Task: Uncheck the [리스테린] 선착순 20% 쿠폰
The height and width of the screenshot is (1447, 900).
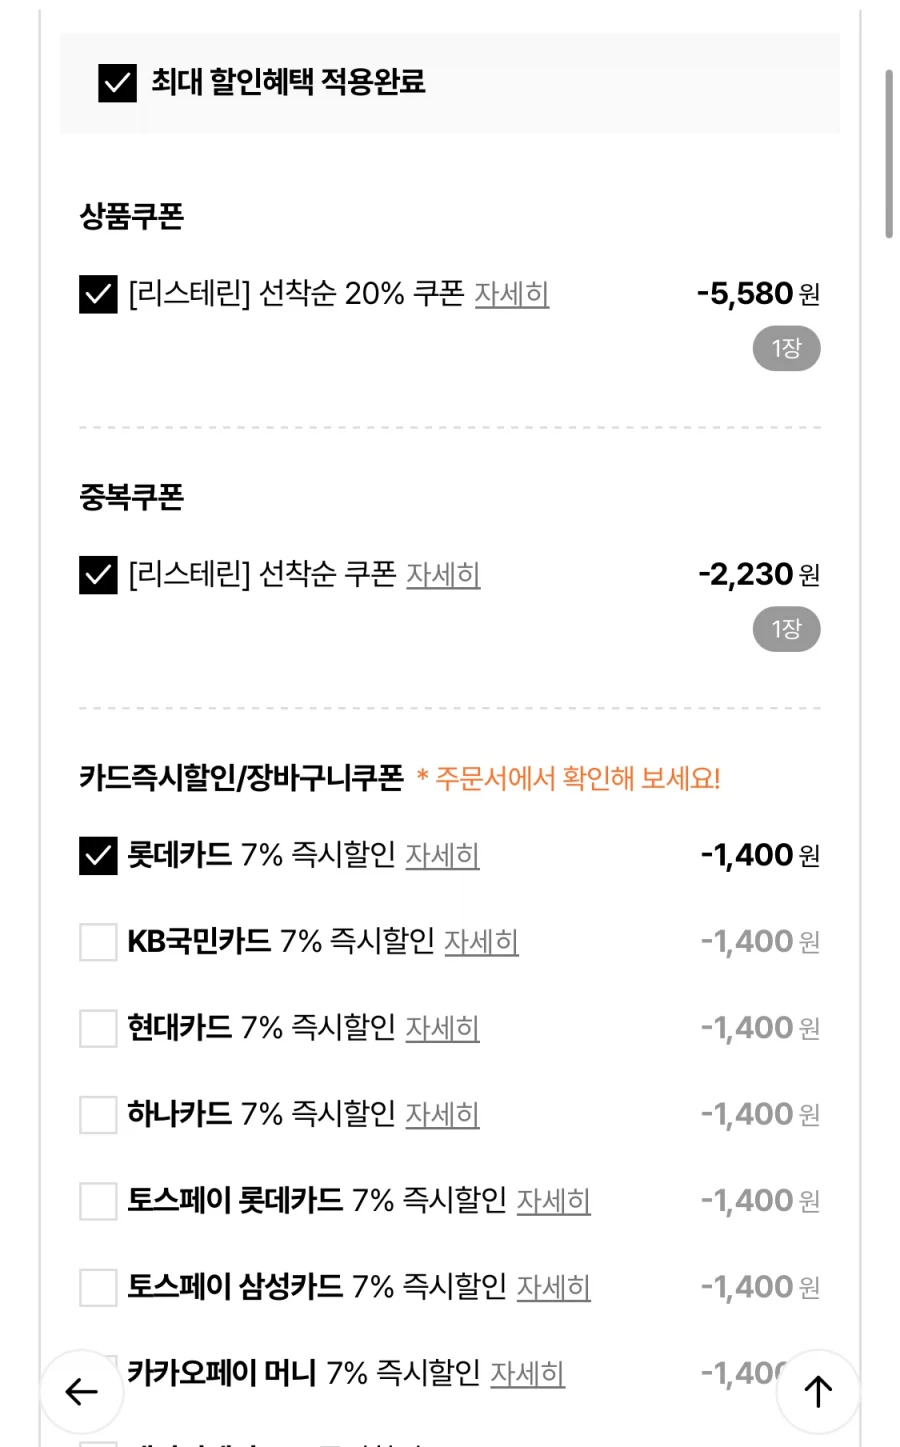Action: pyautogui.click(x=96, y=293)
